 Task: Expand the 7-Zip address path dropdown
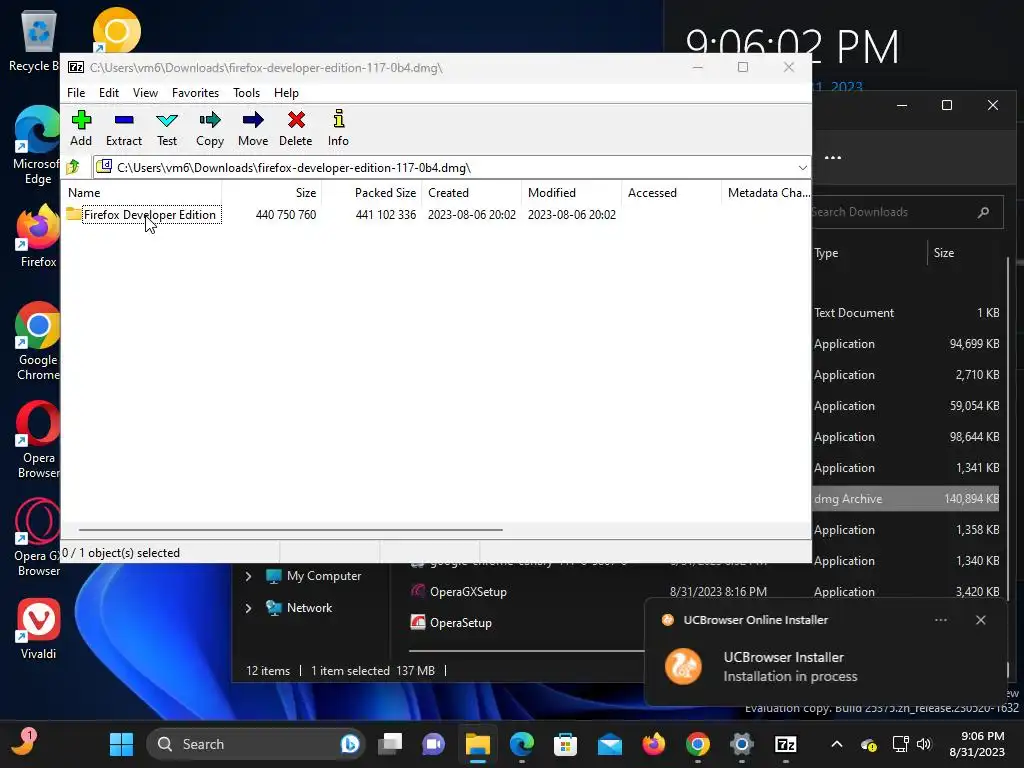(x=803, y=168)
